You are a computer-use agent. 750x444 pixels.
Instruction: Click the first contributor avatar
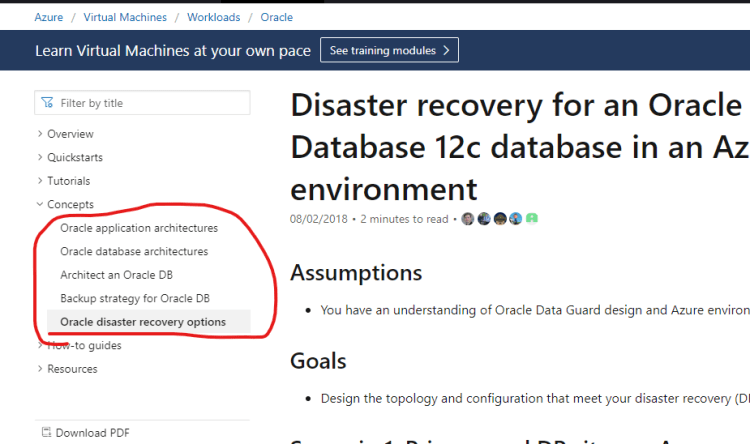(468, 219)
